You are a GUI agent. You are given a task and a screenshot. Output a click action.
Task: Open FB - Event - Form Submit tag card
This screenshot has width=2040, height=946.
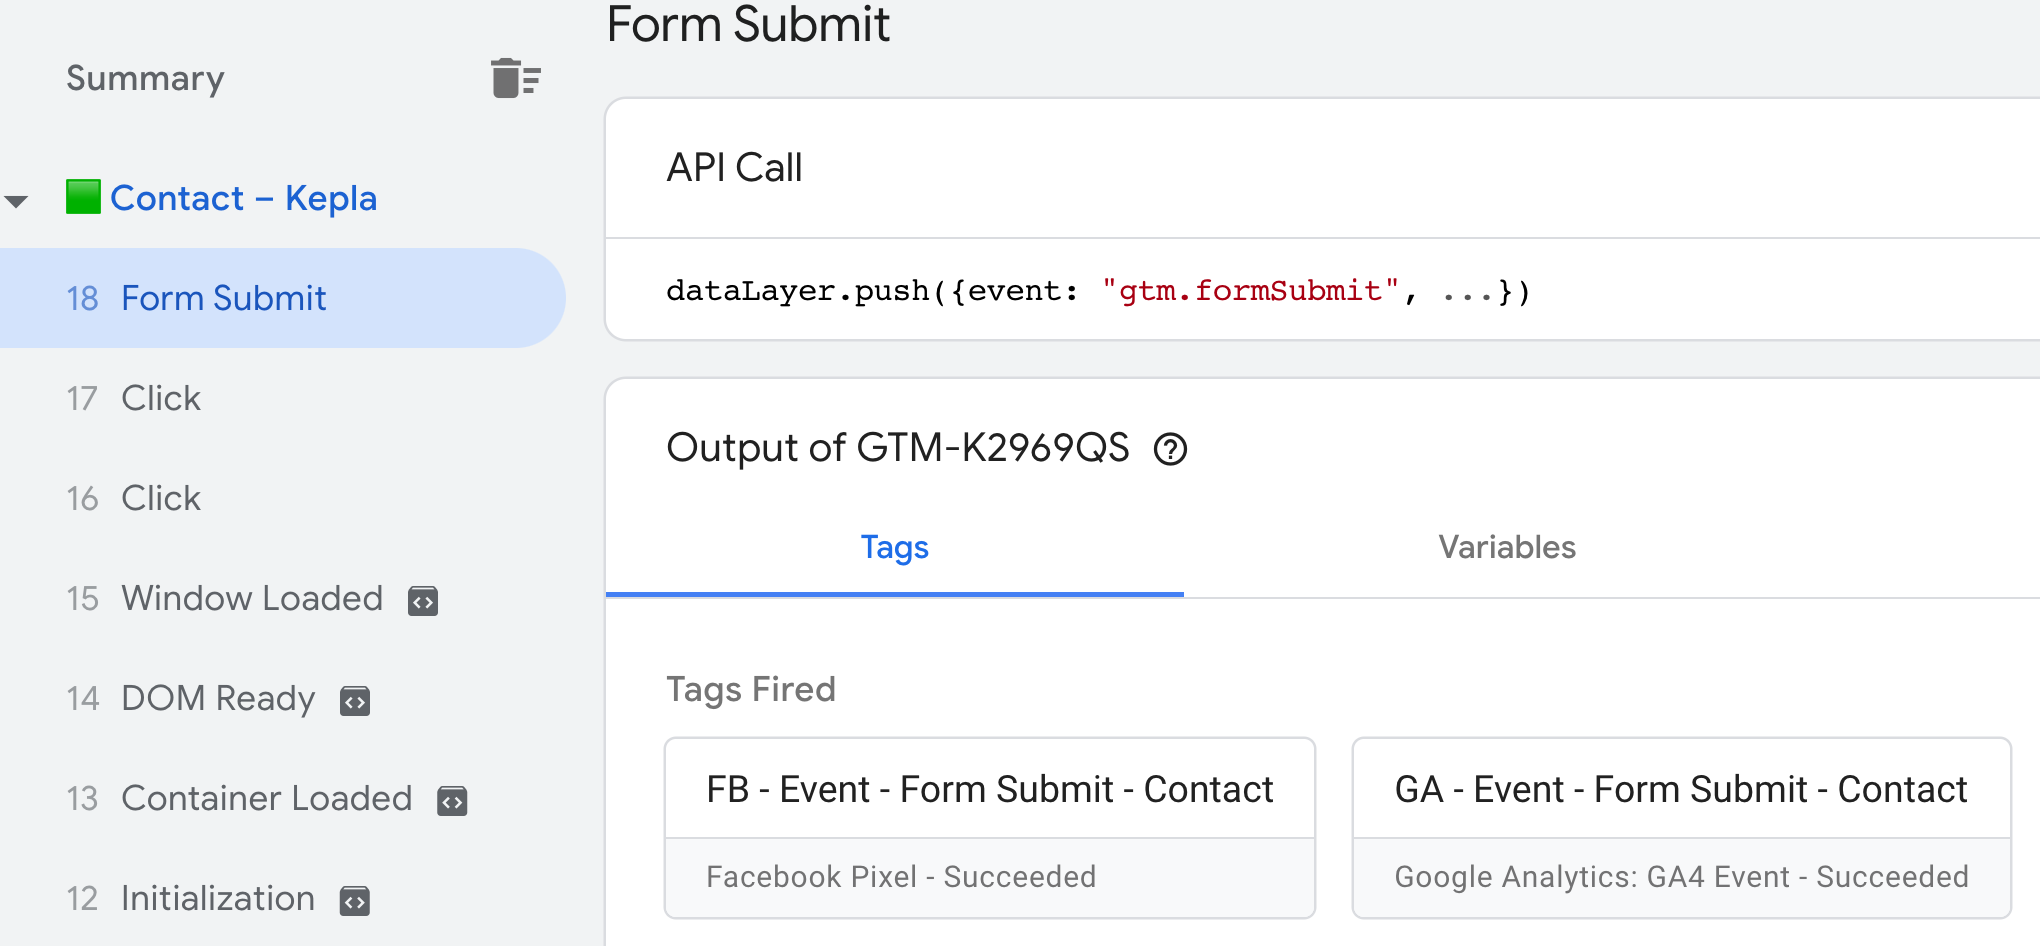pos(989,827)
